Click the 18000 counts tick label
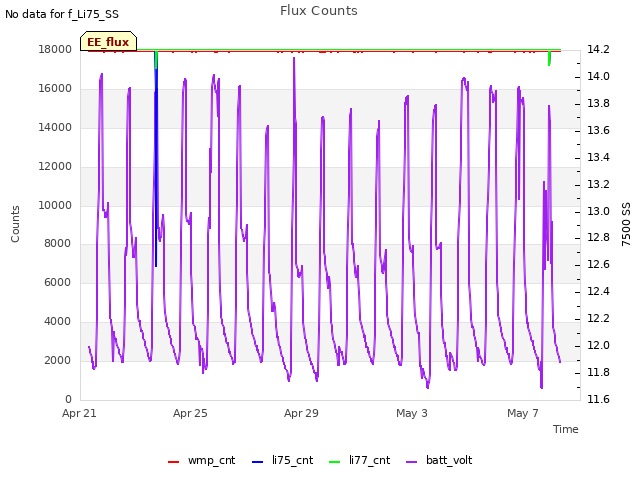This screenshot has height=480, width=640. click(x=55, y=49)
